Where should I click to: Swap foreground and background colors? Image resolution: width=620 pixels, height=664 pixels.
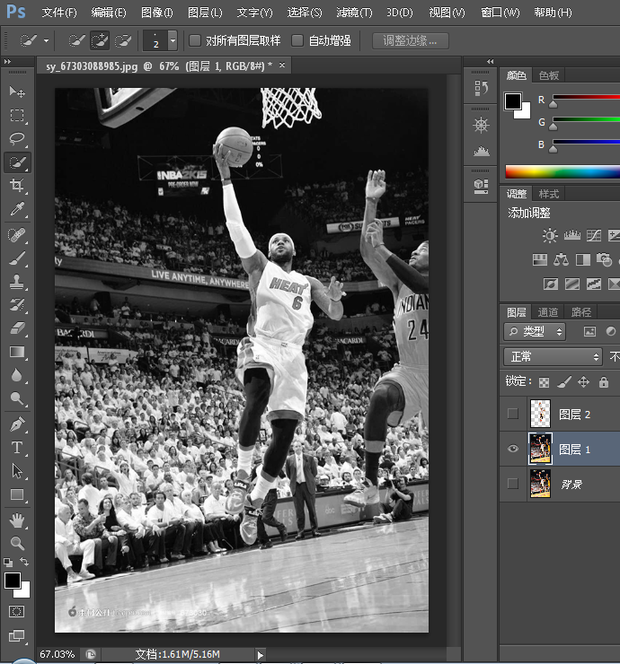(x=25, y=562)
